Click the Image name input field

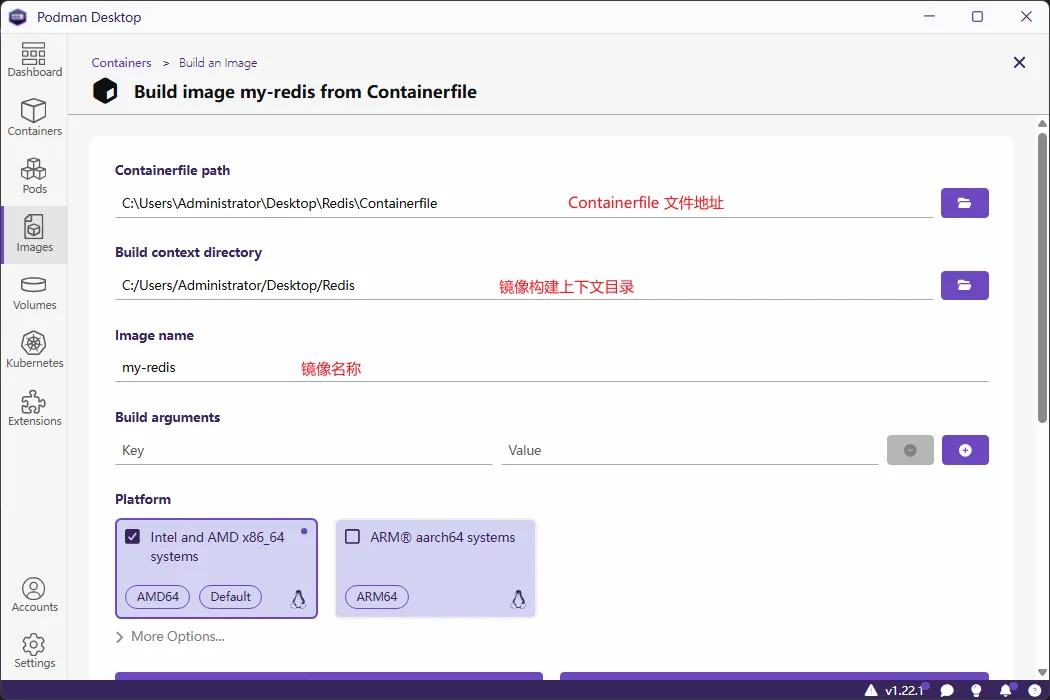click(550, 368)
